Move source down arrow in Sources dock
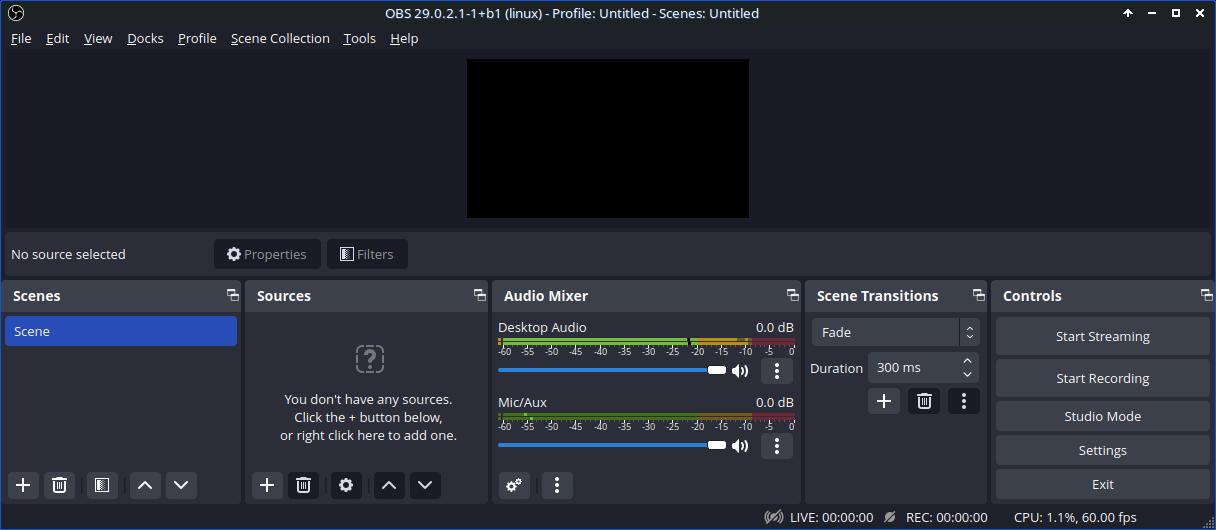1216x530 pixels. pos(425,485)
